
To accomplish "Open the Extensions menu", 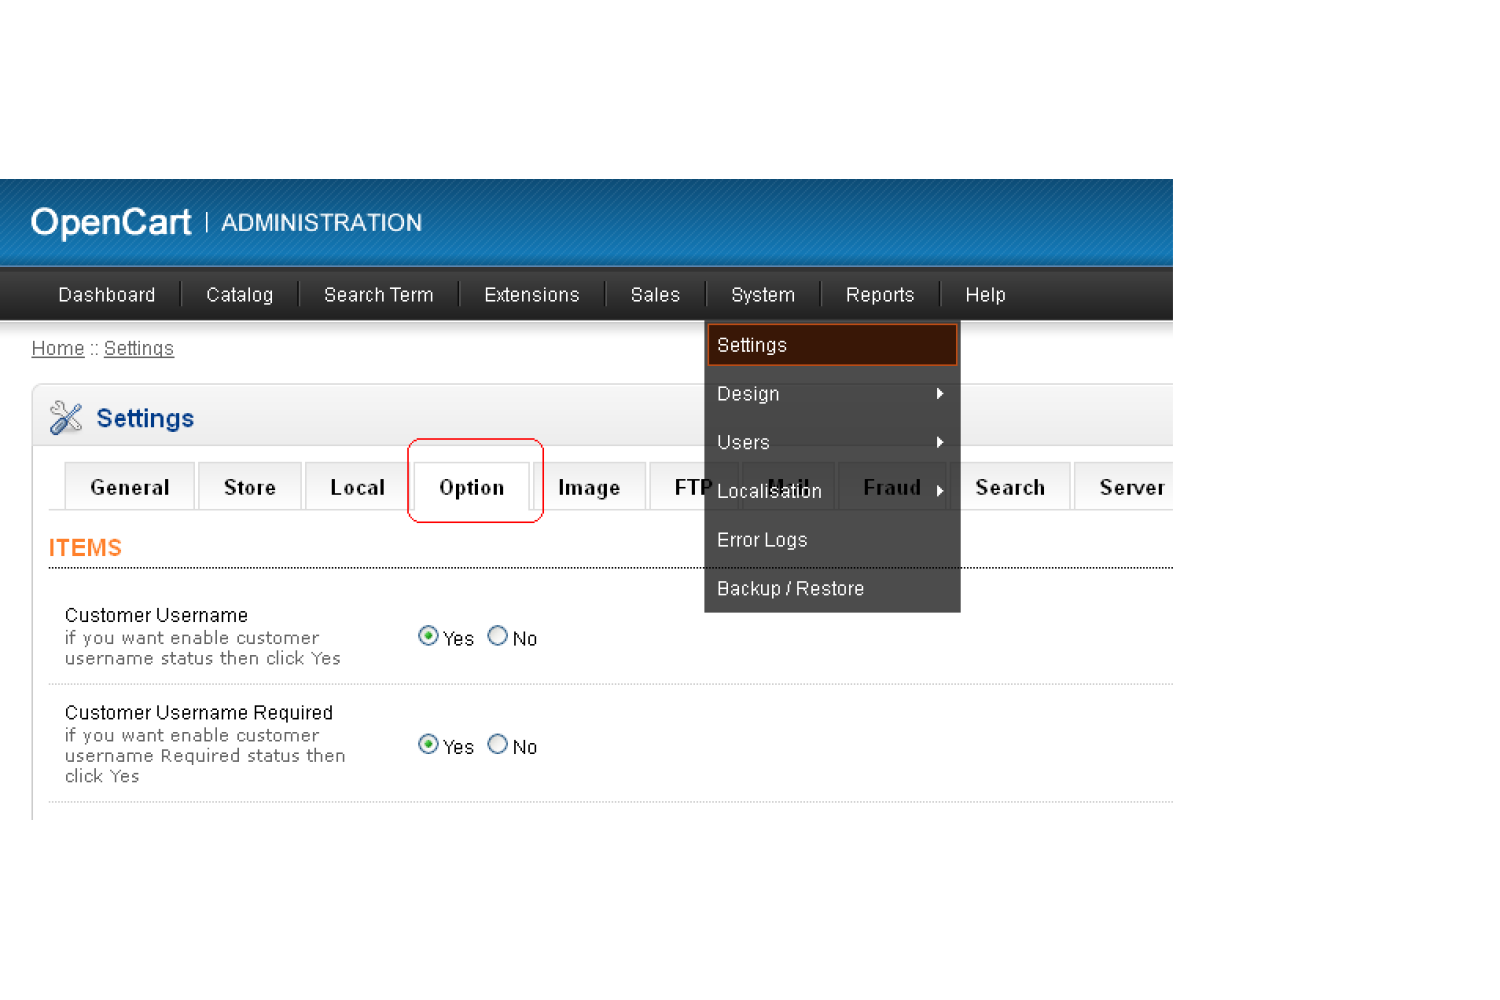I will pyautogui.click(x=531, y=295).
